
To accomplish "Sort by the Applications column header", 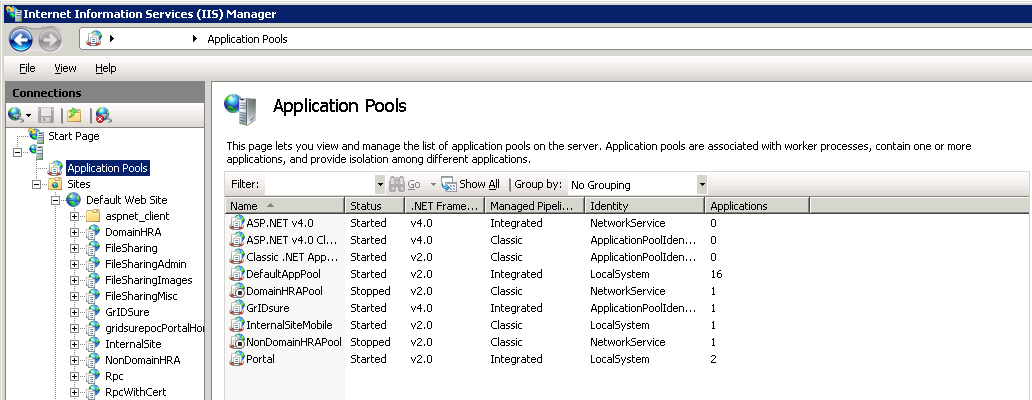I will point(757,206).
